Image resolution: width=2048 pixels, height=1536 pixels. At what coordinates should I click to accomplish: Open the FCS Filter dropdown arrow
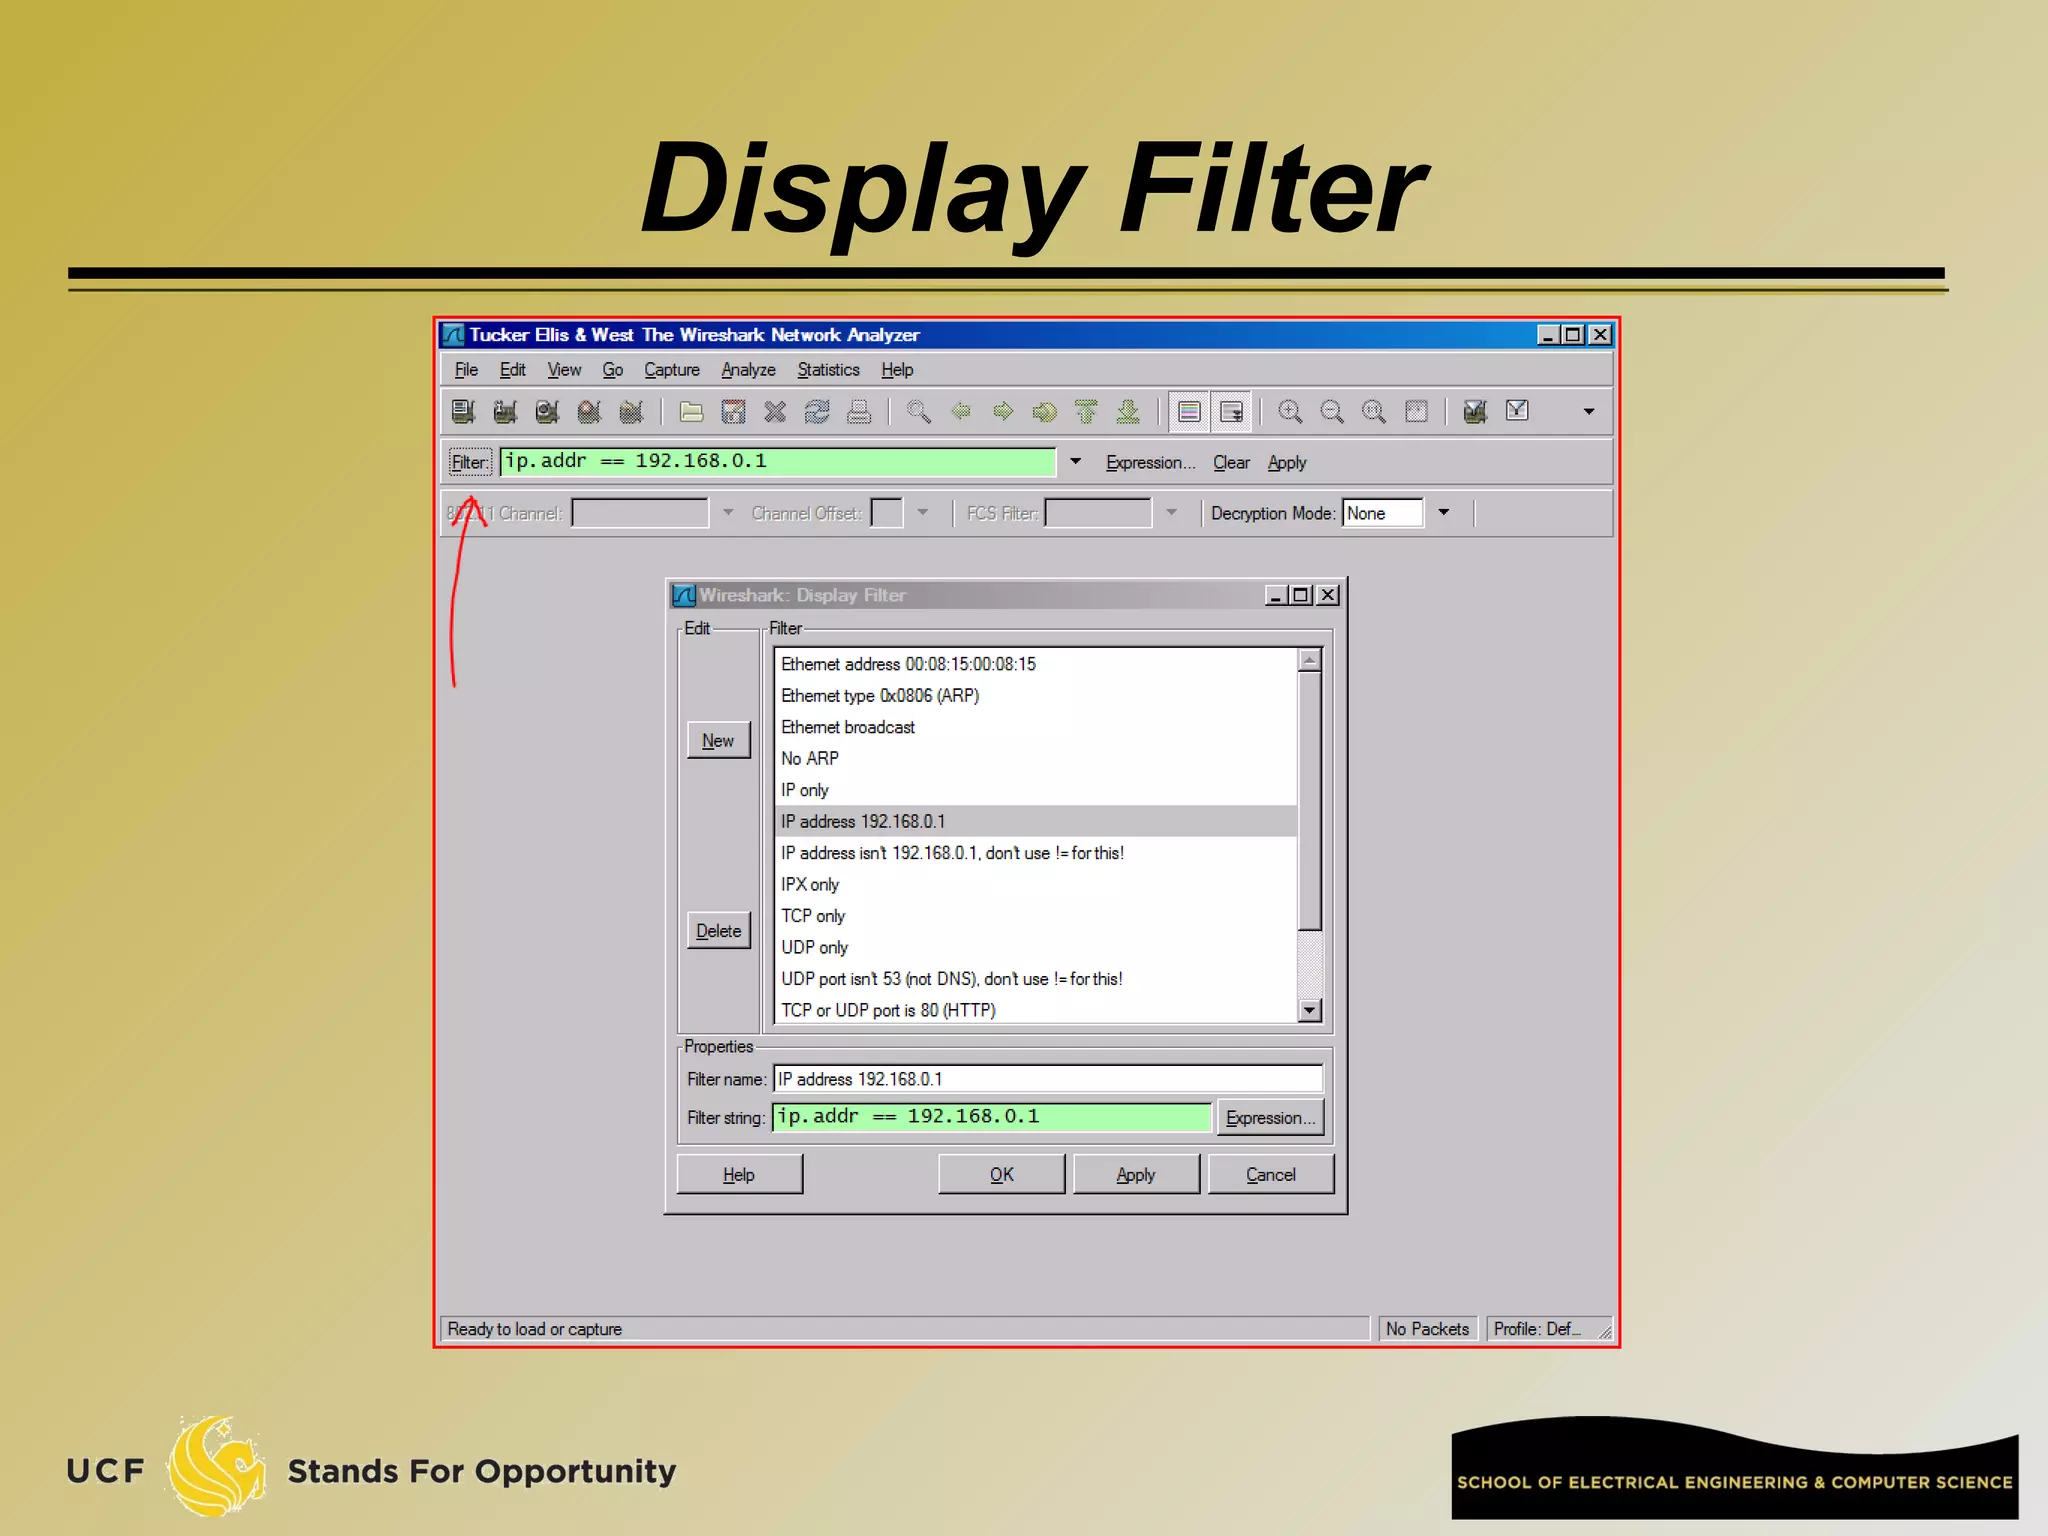click(x=1171, y=513)
